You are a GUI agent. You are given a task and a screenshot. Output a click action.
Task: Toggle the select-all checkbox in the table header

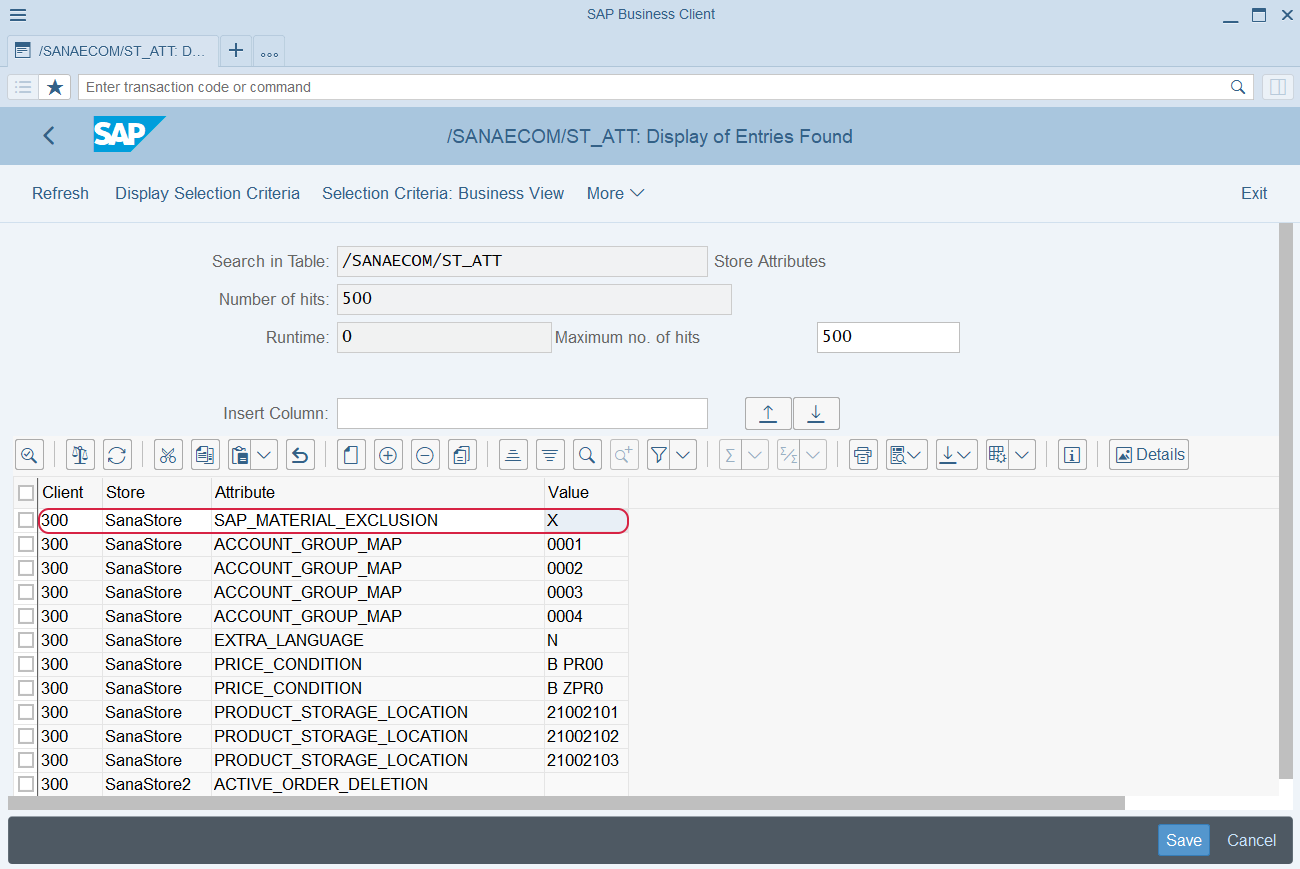(26, 493)
